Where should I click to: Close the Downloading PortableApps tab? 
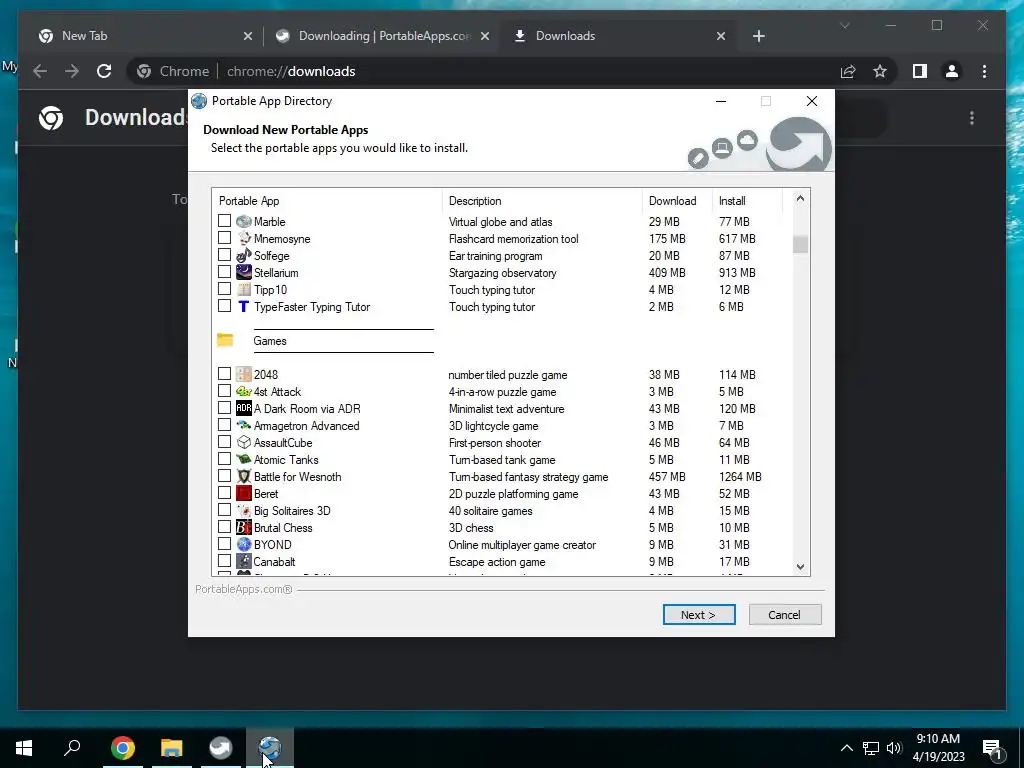point(485,37)
